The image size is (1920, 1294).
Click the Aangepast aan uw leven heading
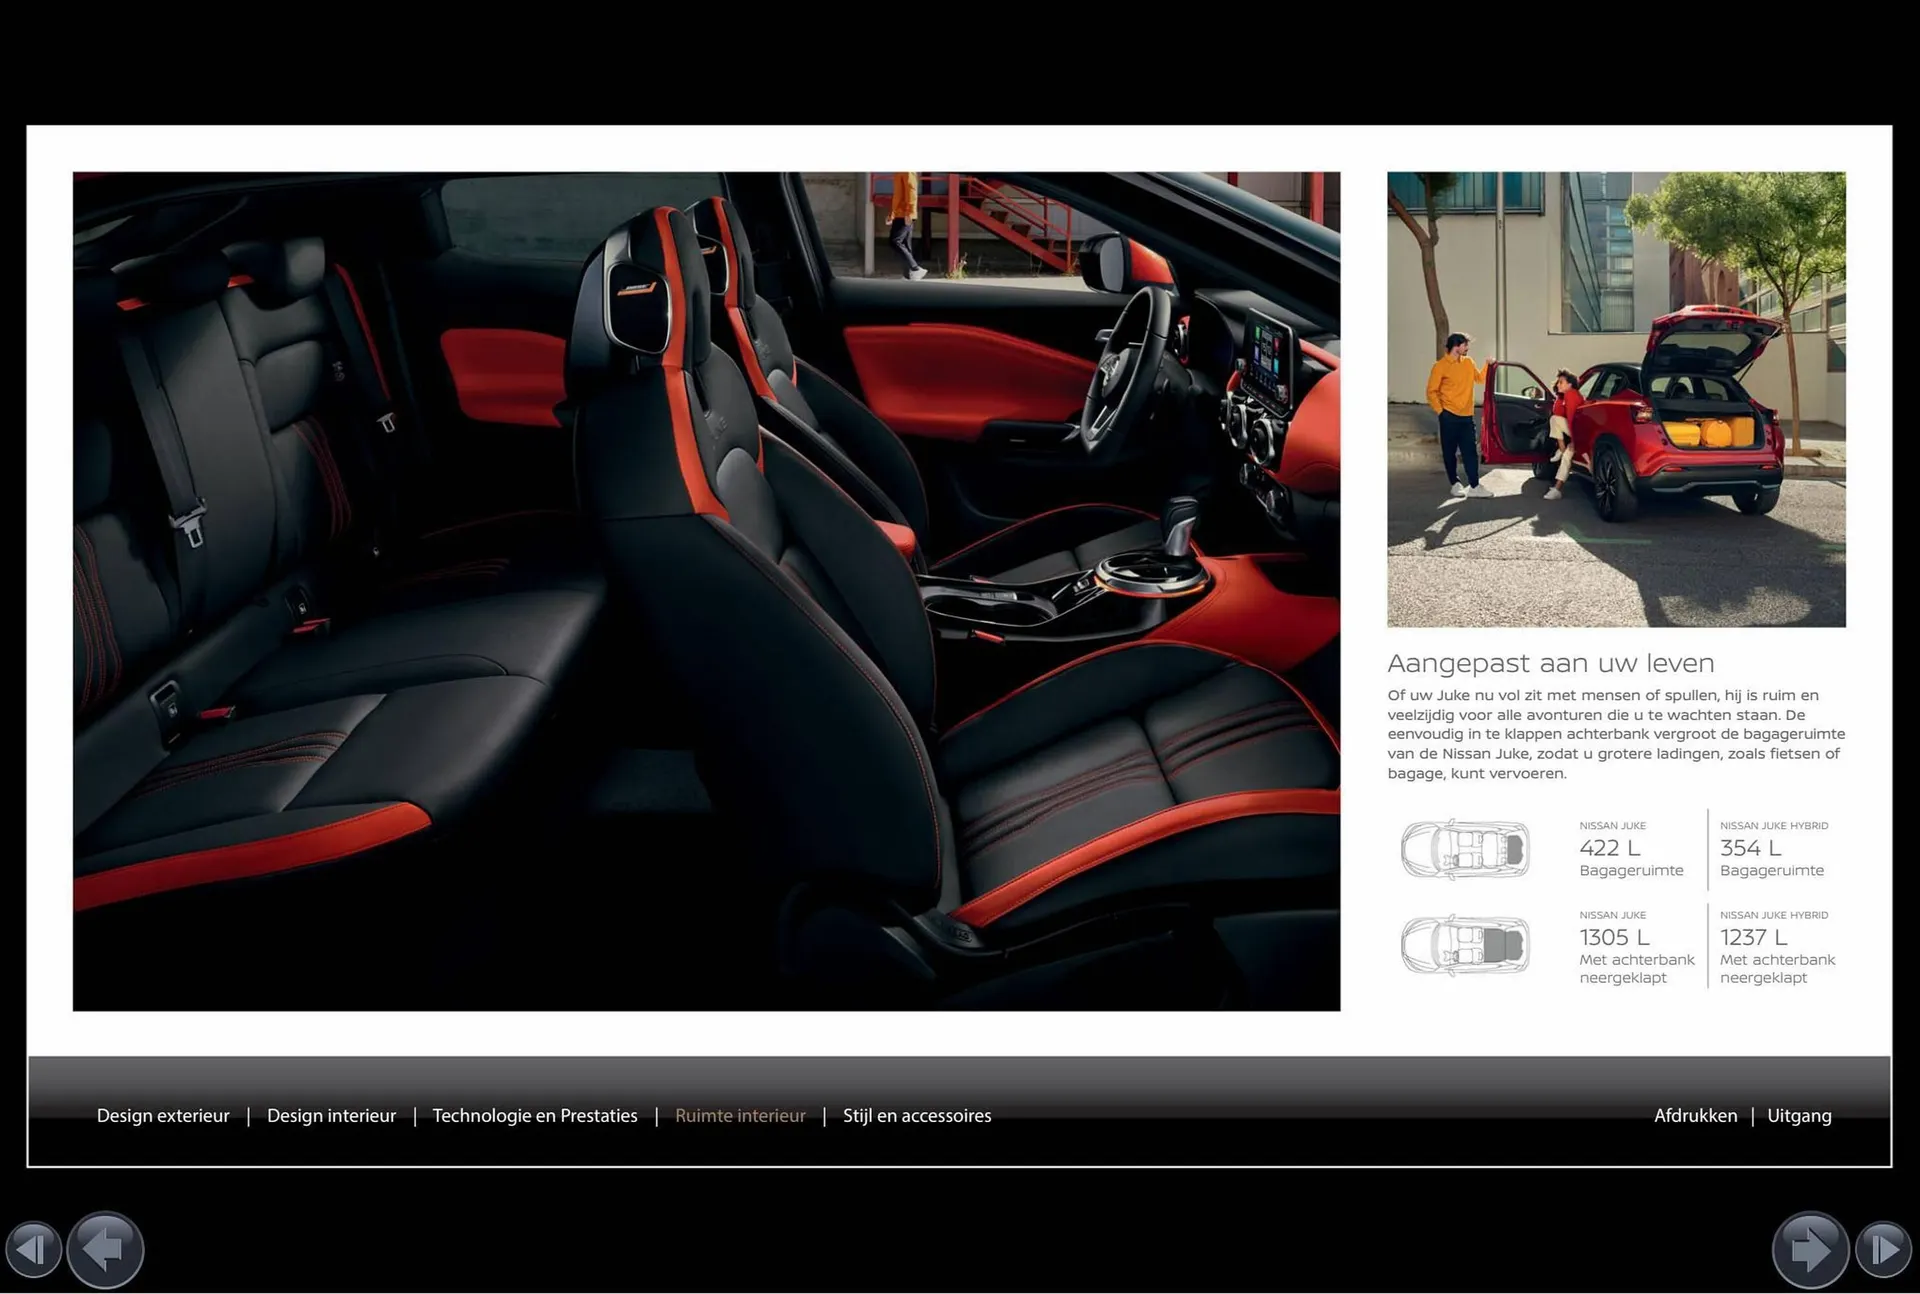coord(1550,664)
